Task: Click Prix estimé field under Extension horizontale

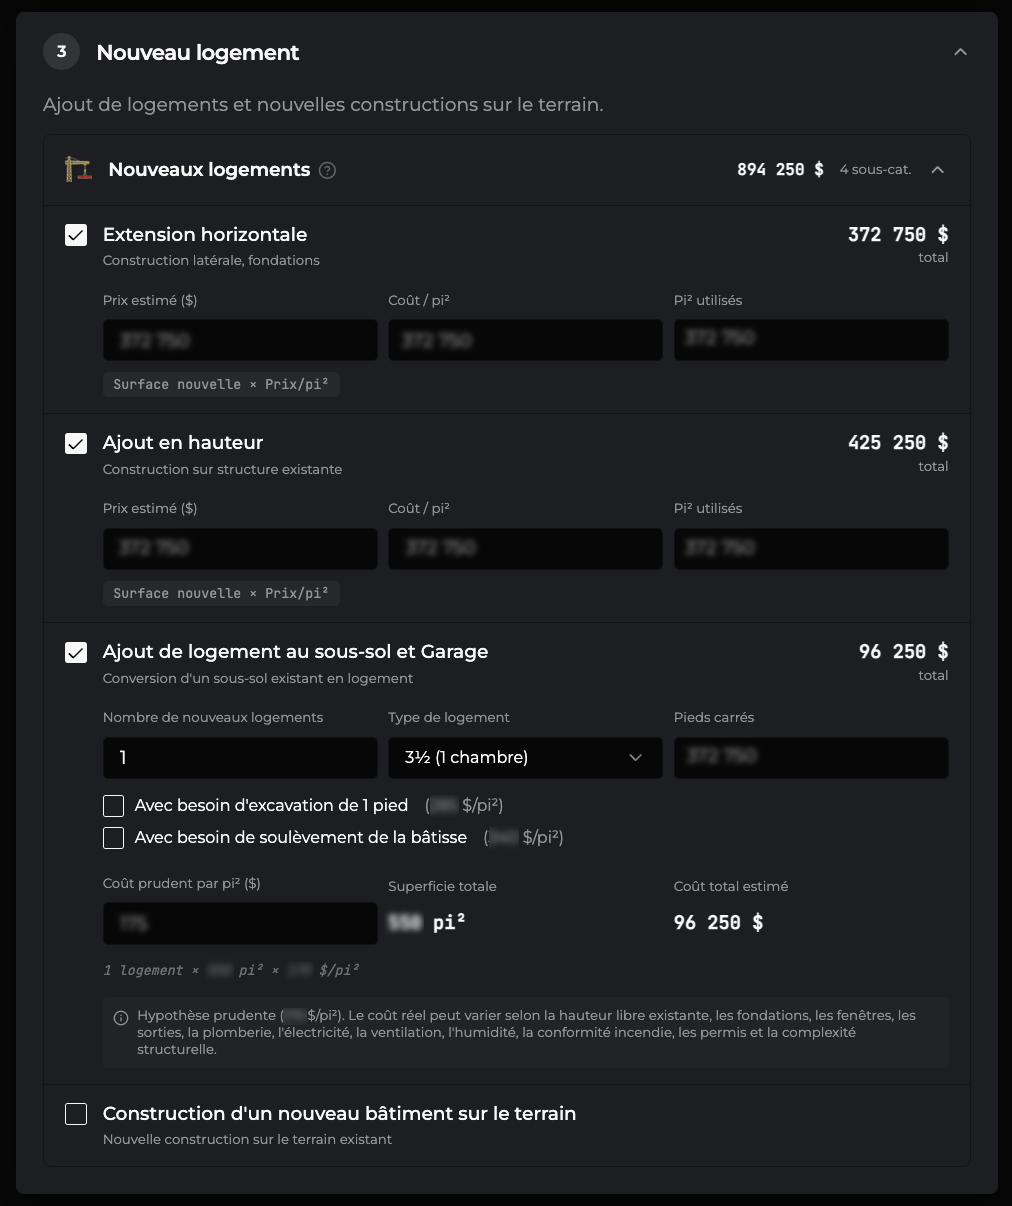Action: tap(240, 340)
